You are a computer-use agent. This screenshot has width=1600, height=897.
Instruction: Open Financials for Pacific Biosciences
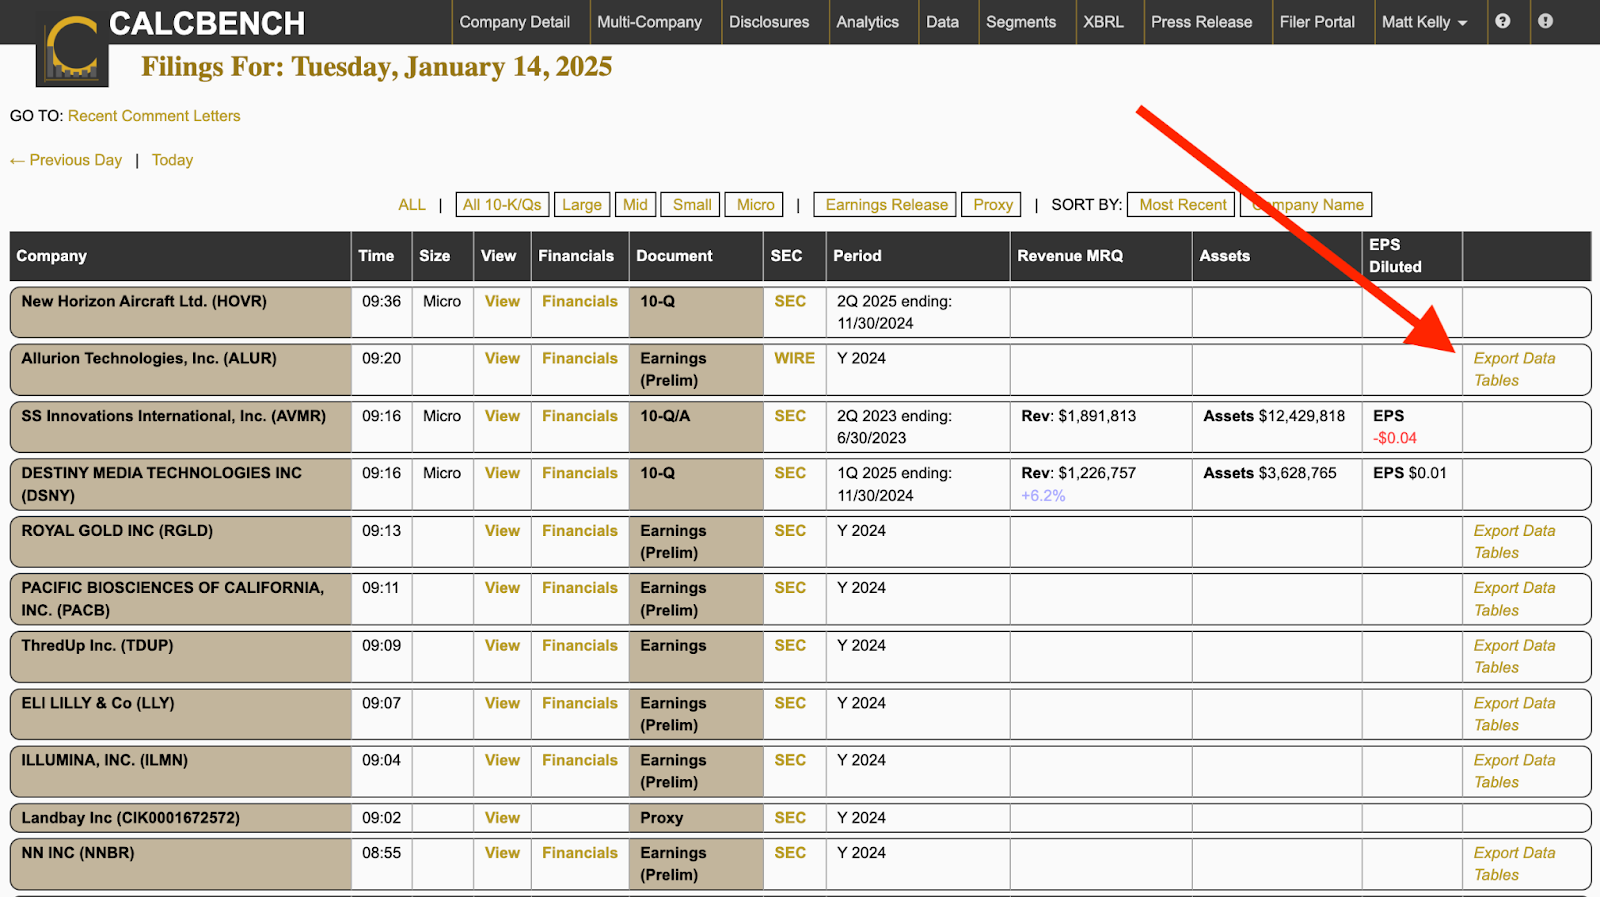pyautogui.click(x=580, y=589)
